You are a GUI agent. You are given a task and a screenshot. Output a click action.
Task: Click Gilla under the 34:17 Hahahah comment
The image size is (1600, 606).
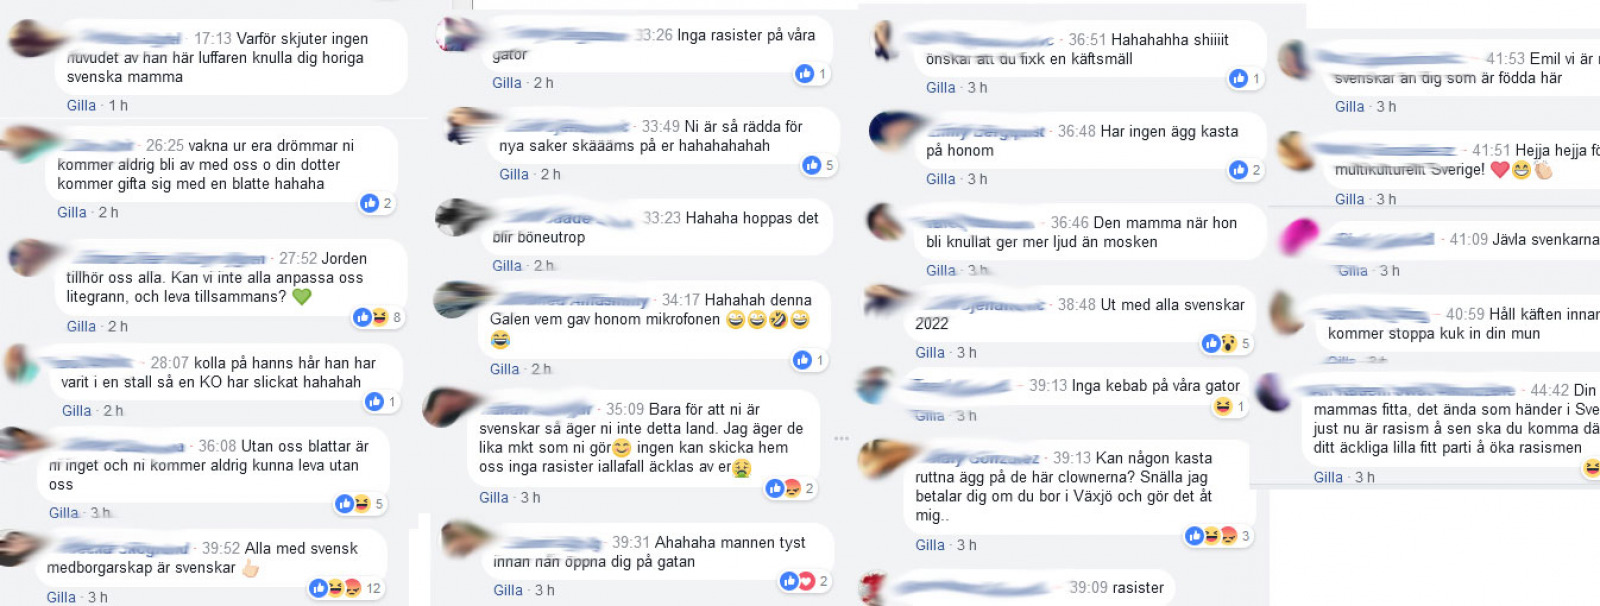pos(505,369)
